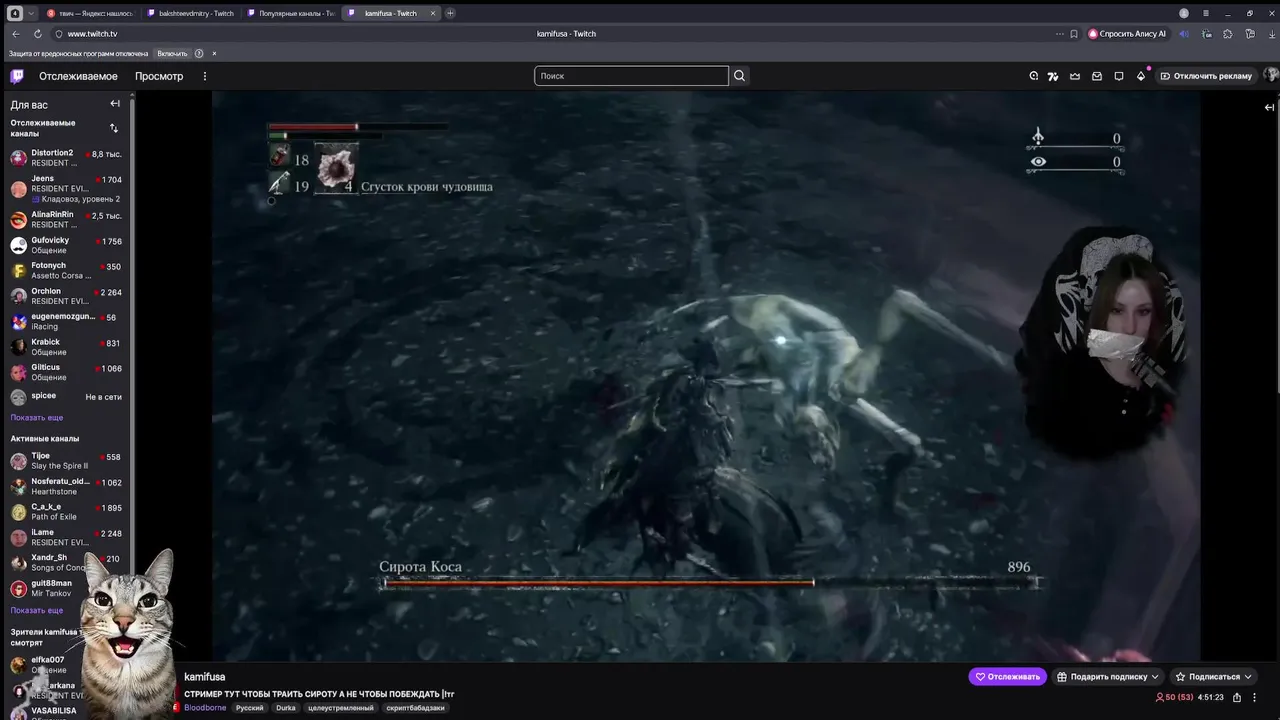
Task: Click the Durka stream tag
Action: [286, 708]
